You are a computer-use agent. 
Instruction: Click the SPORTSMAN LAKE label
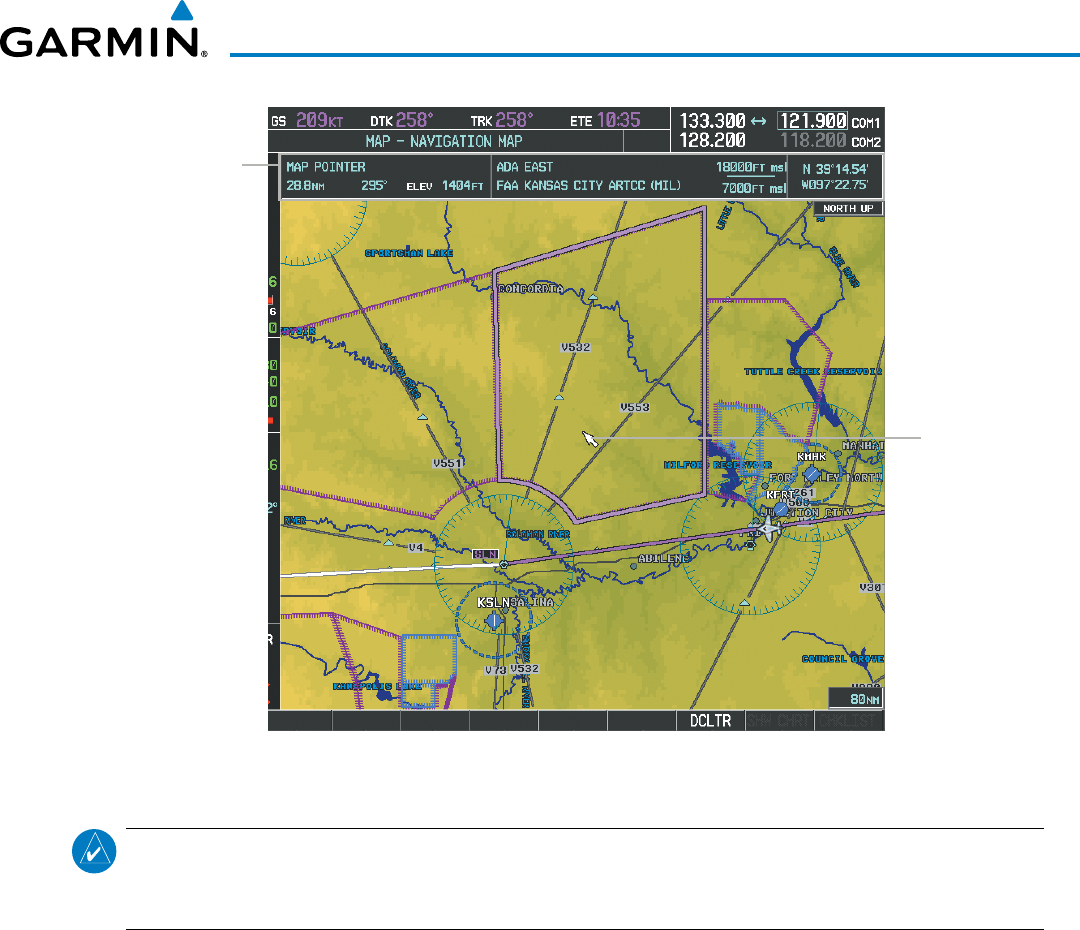[408, 253]
